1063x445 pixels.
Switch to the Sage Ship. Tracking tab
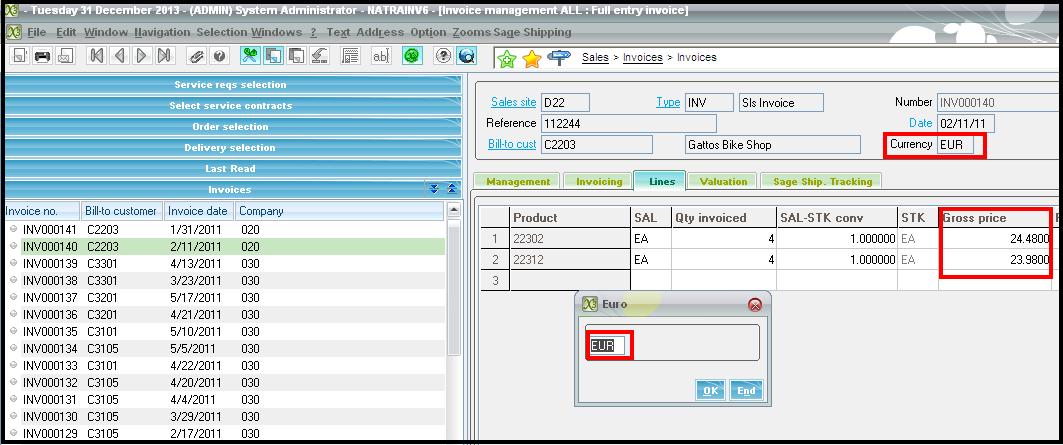pyautogui.click(x=822, y=181)
